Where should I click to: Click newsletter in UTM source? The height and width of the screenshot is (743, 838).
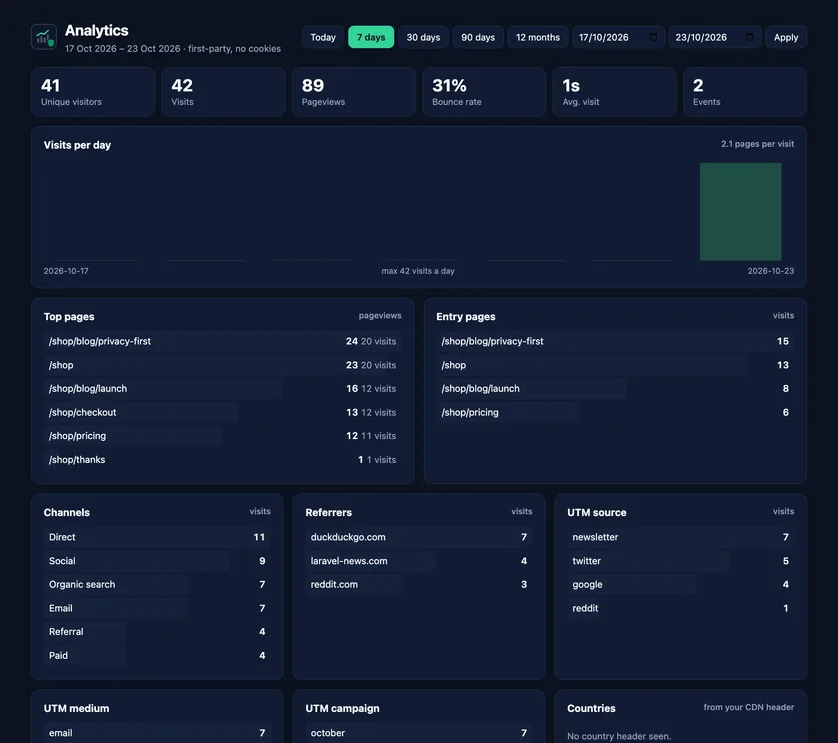pos(680,537)
